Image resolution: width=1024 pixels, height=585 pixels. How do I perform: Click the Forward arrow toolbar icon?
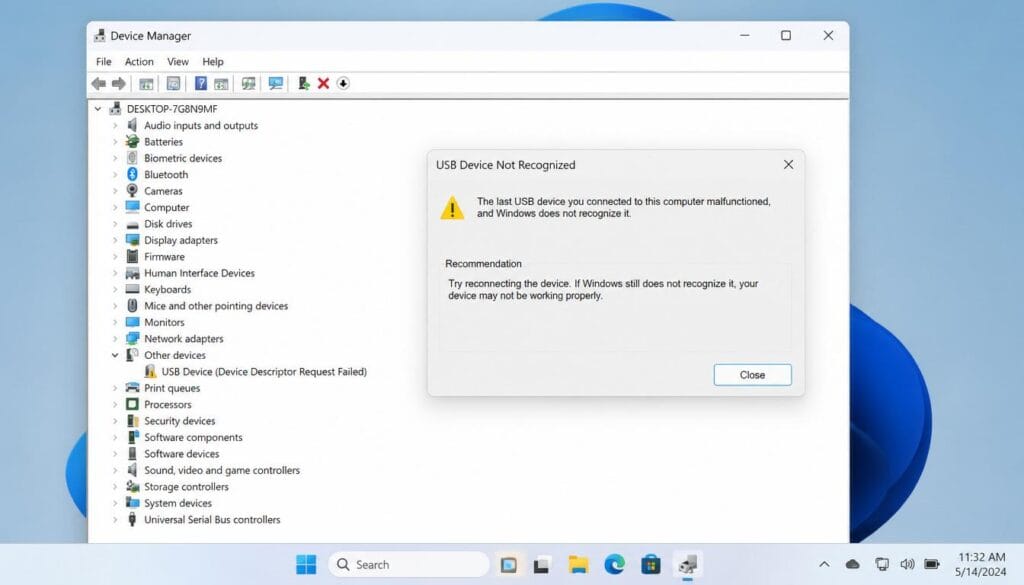click(119, 84)
